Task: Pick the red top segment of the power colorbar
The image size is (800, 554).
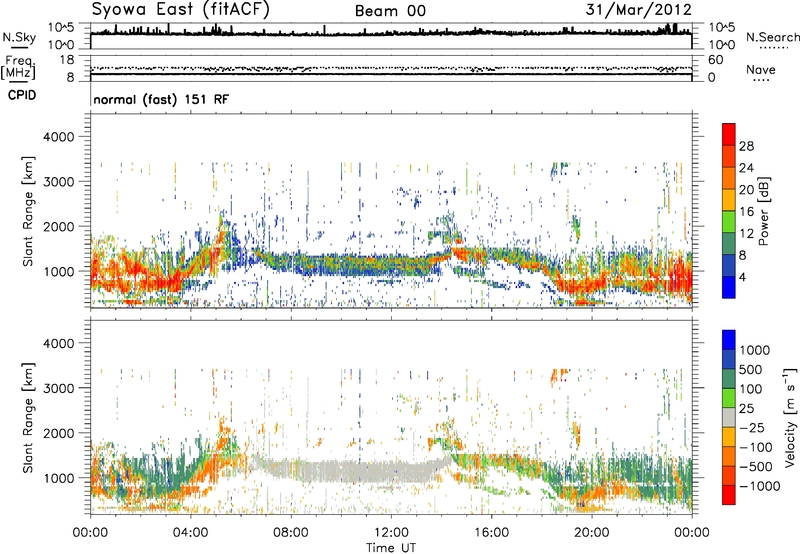Action: [x=729, y=134]
